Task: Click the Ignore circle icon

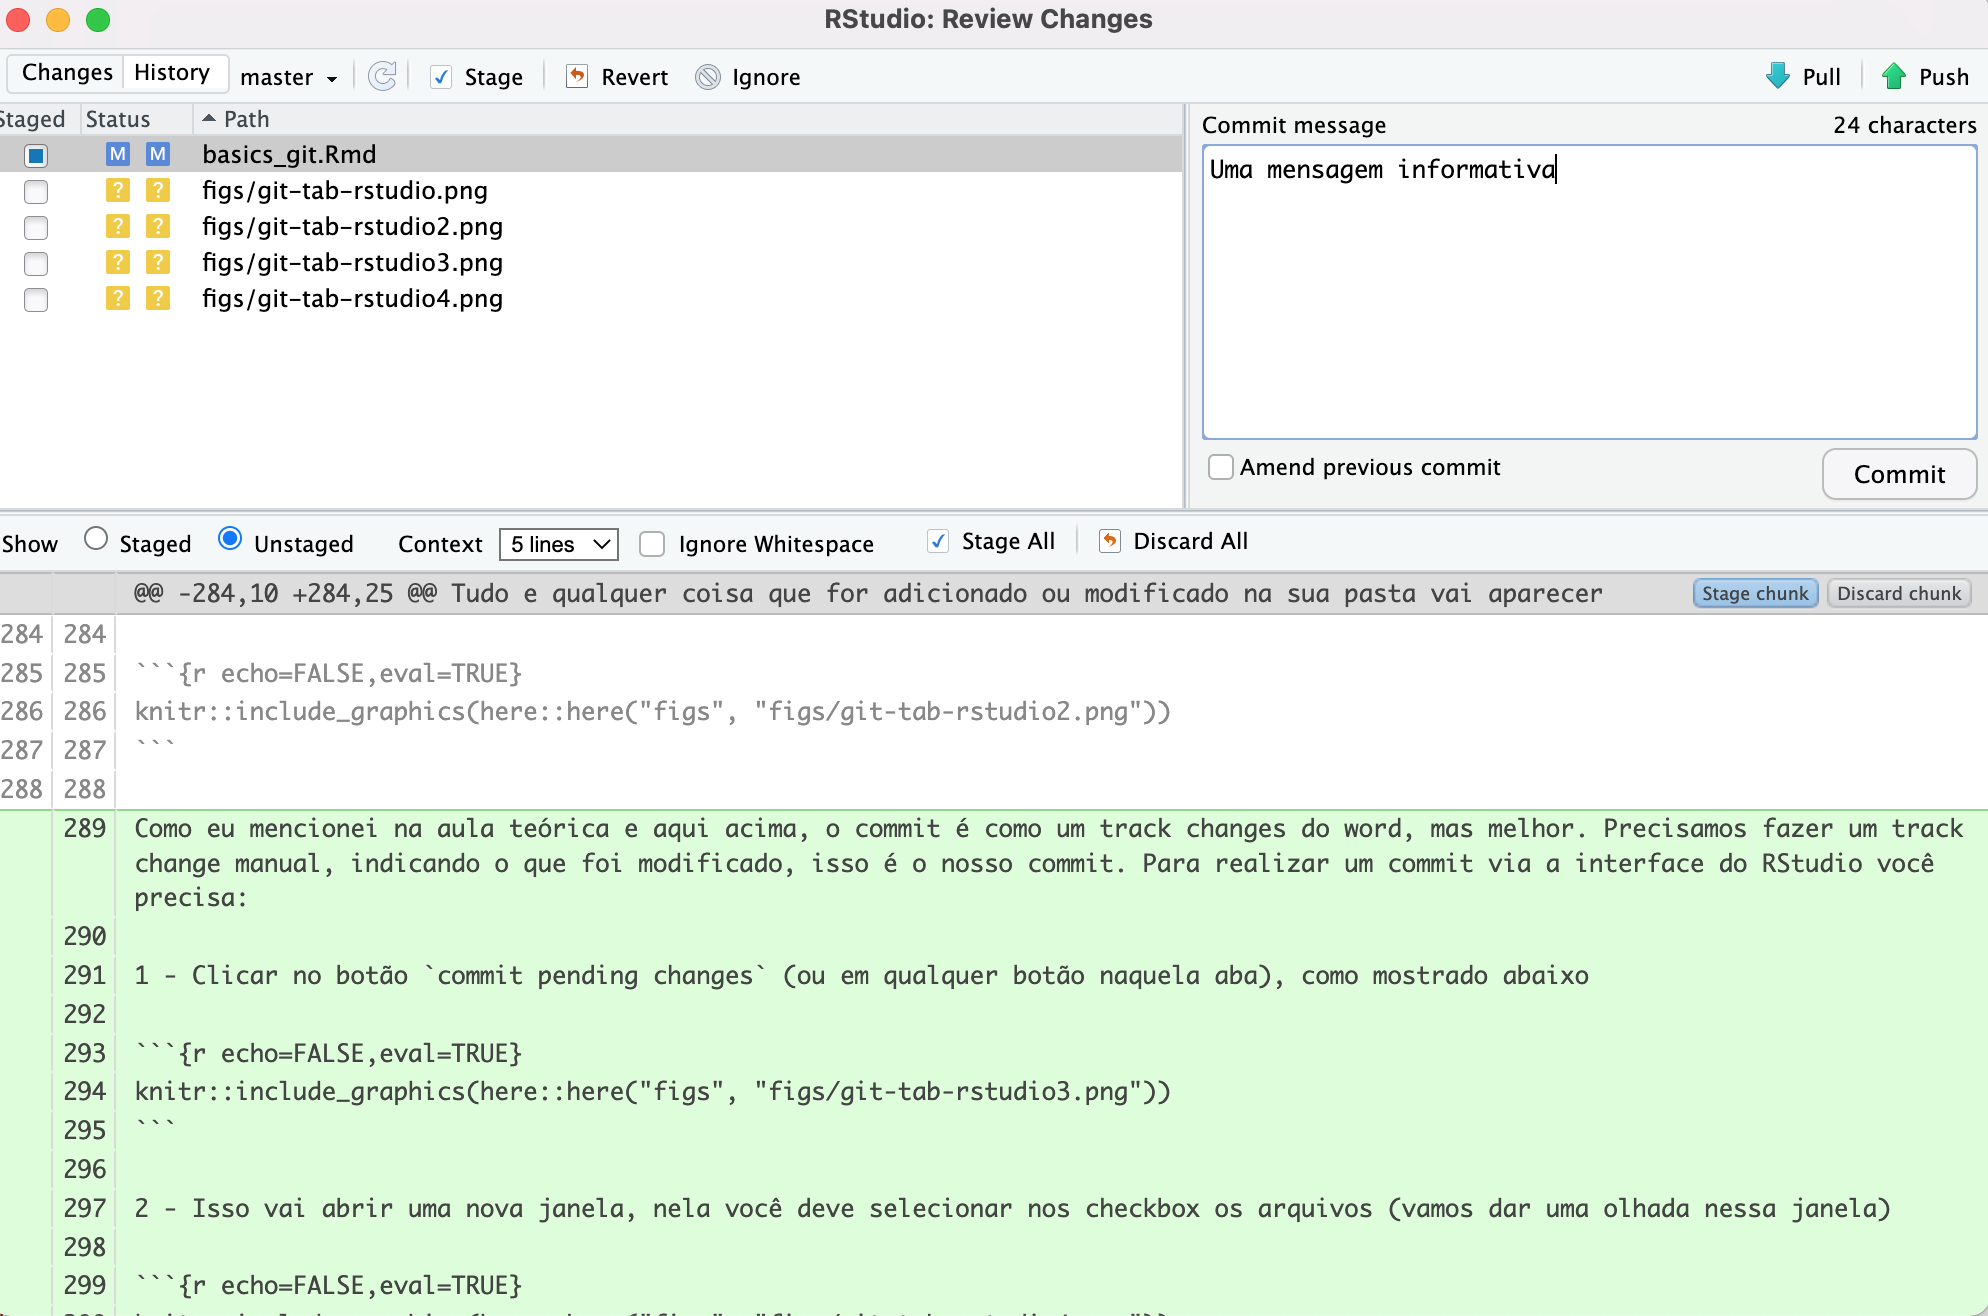Action: (x=708, y=77)
